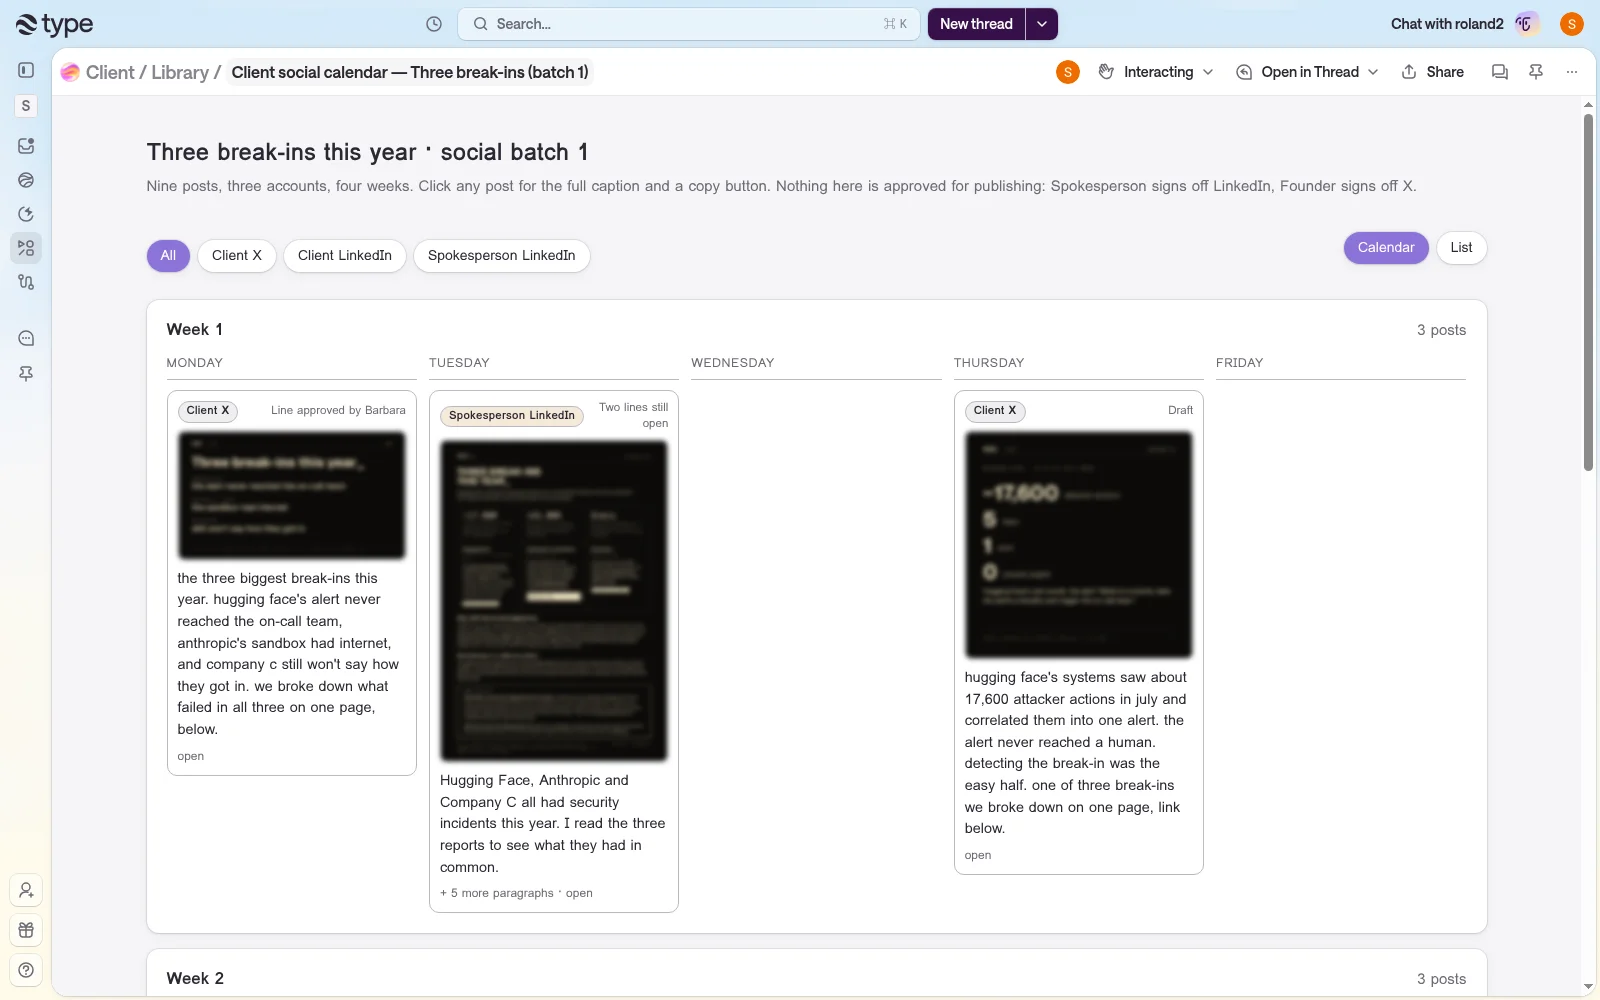The height and width of the screenshot is (1000, 1600).
Task: Filter posts by Spokesperson LinkedIn
Action: [x=502, y=256]
